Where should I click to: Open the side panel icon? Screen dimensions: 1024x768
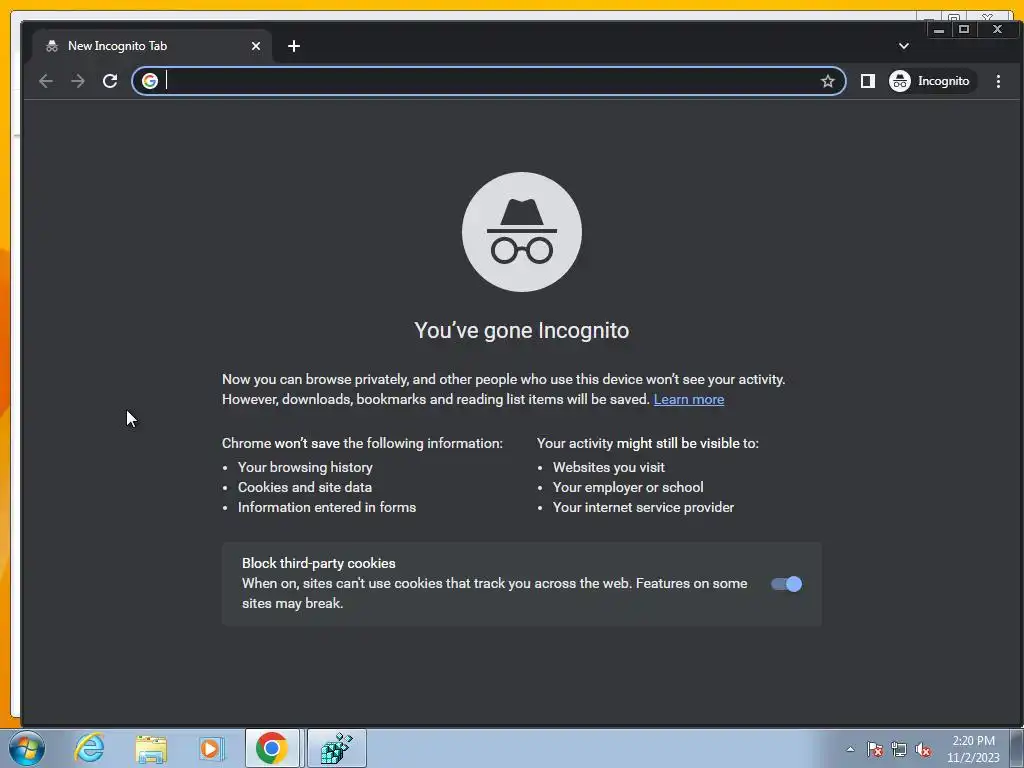867,81
